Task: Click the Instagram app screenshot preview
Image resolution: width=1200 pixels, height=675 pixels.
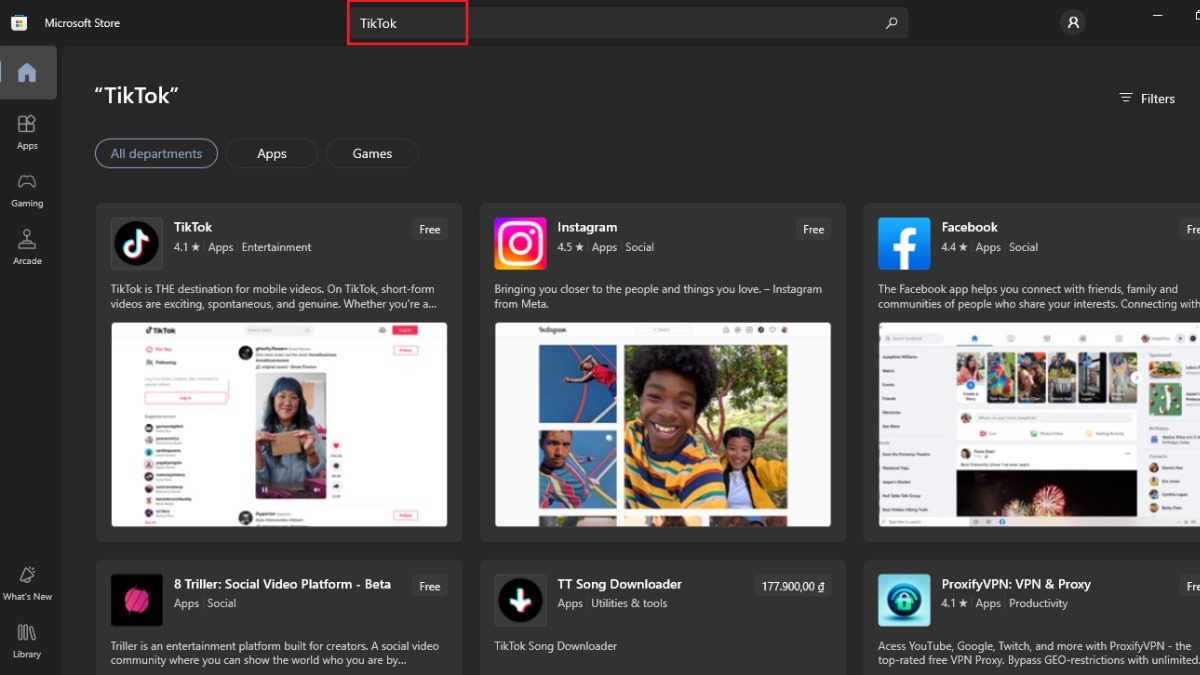Action: coord(662,424)
